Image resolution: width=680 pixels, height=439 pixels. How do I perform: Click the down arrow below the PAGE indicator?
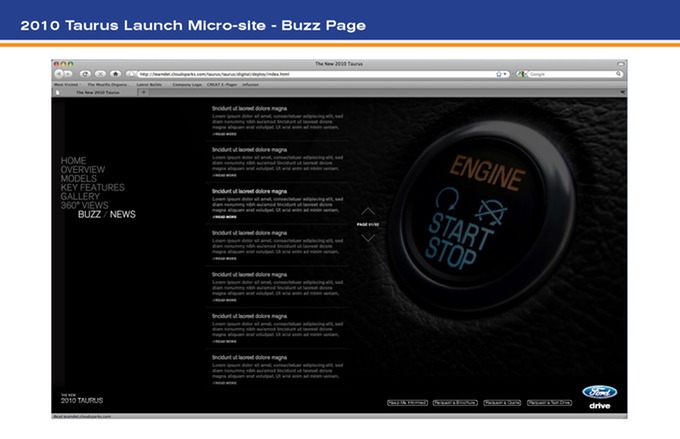pos(368,238)
